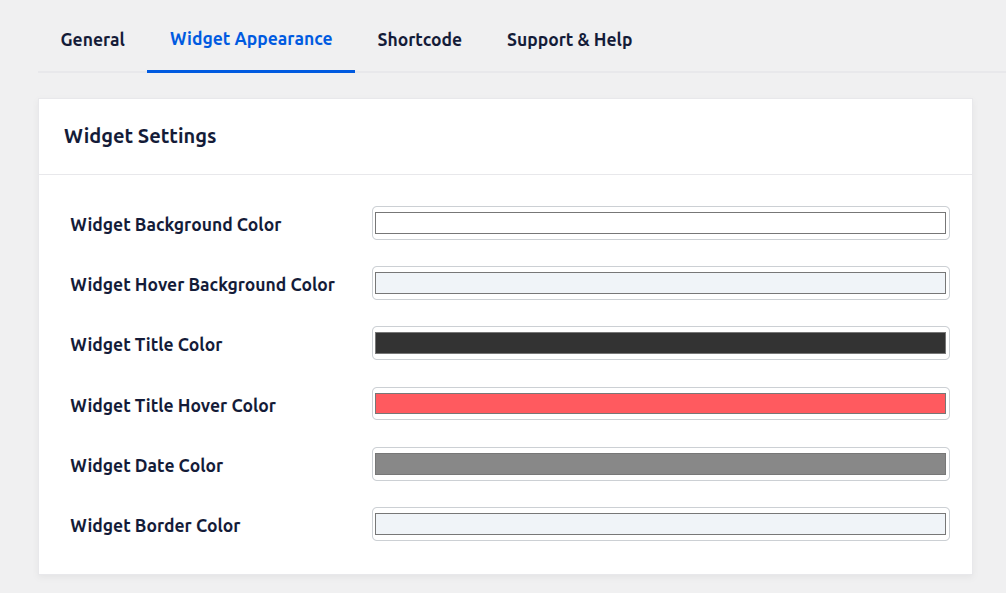Click the Widget Settings panel heading

click(x=140, y=137)
